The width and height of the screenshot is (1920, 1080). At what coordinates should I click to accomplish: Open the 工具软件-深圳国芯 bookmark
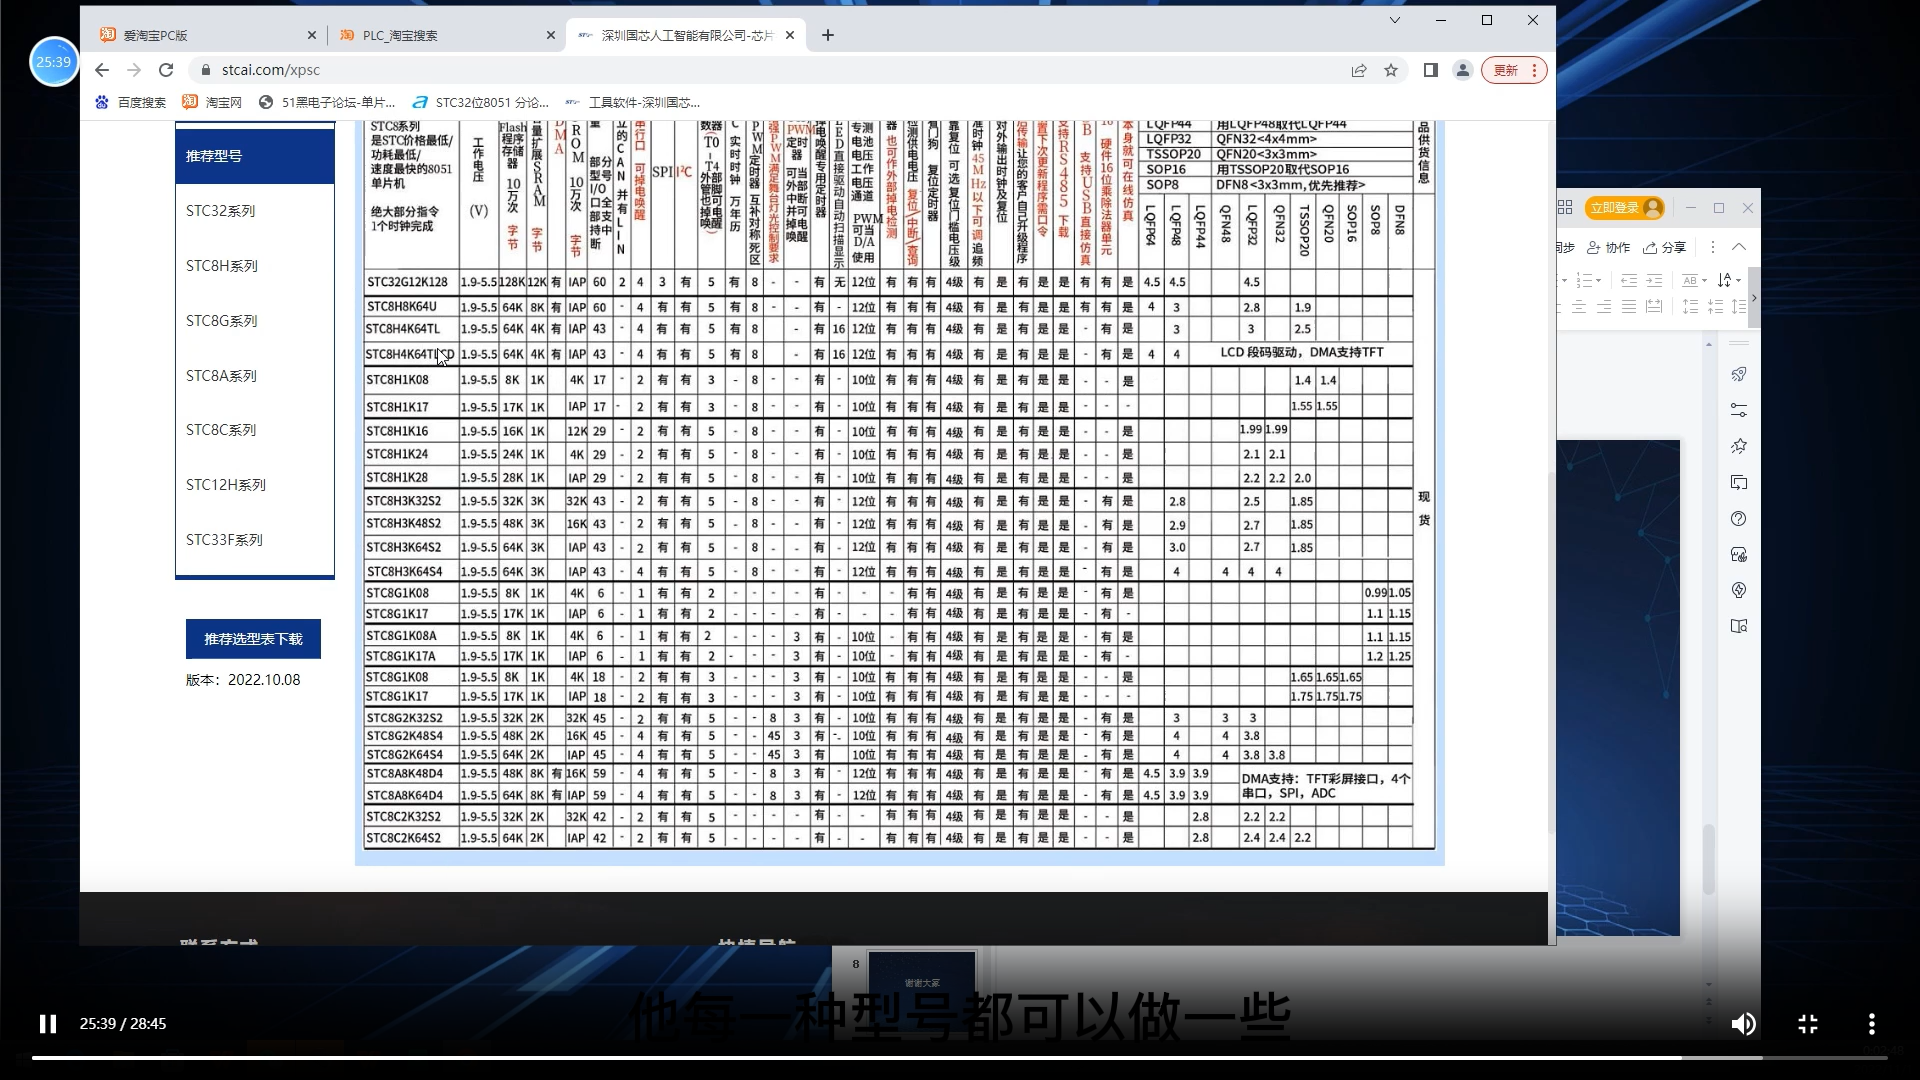[632, 102]
